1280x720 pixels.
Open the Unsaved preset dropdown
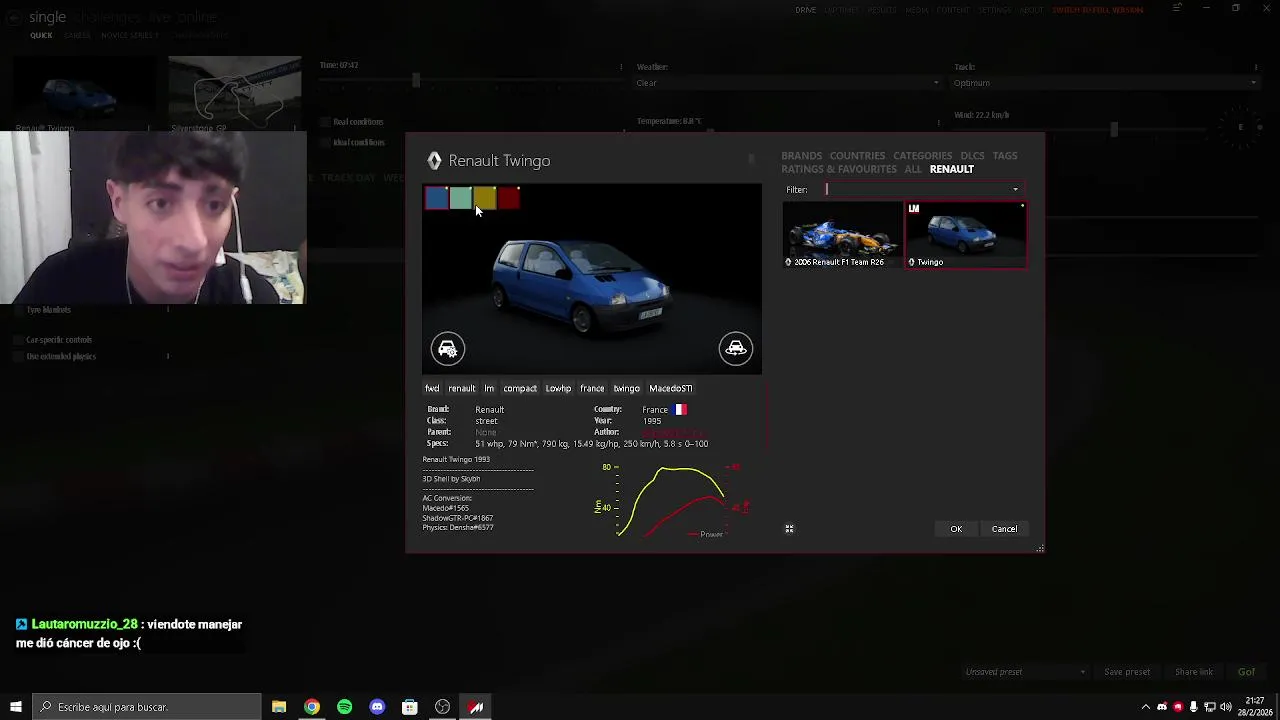pyautogui.click(x=1025, y=672)
